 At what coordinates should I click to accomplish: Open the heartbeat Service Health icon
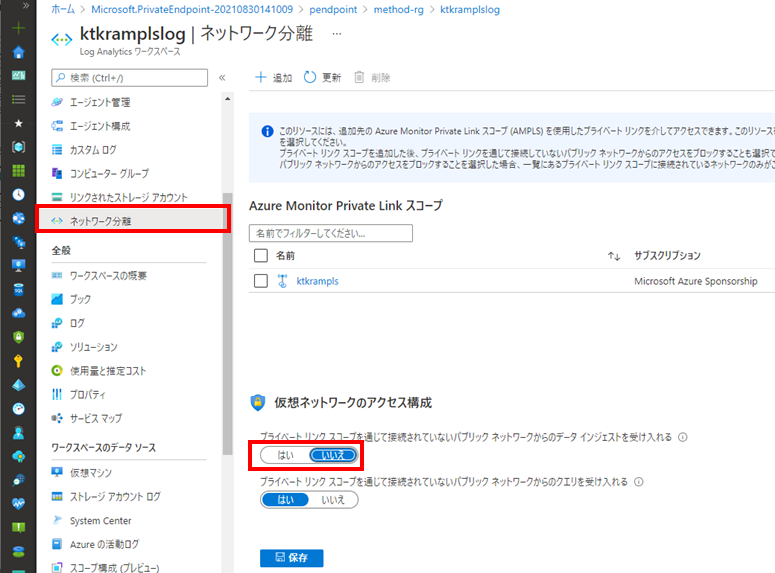(18, 504)
